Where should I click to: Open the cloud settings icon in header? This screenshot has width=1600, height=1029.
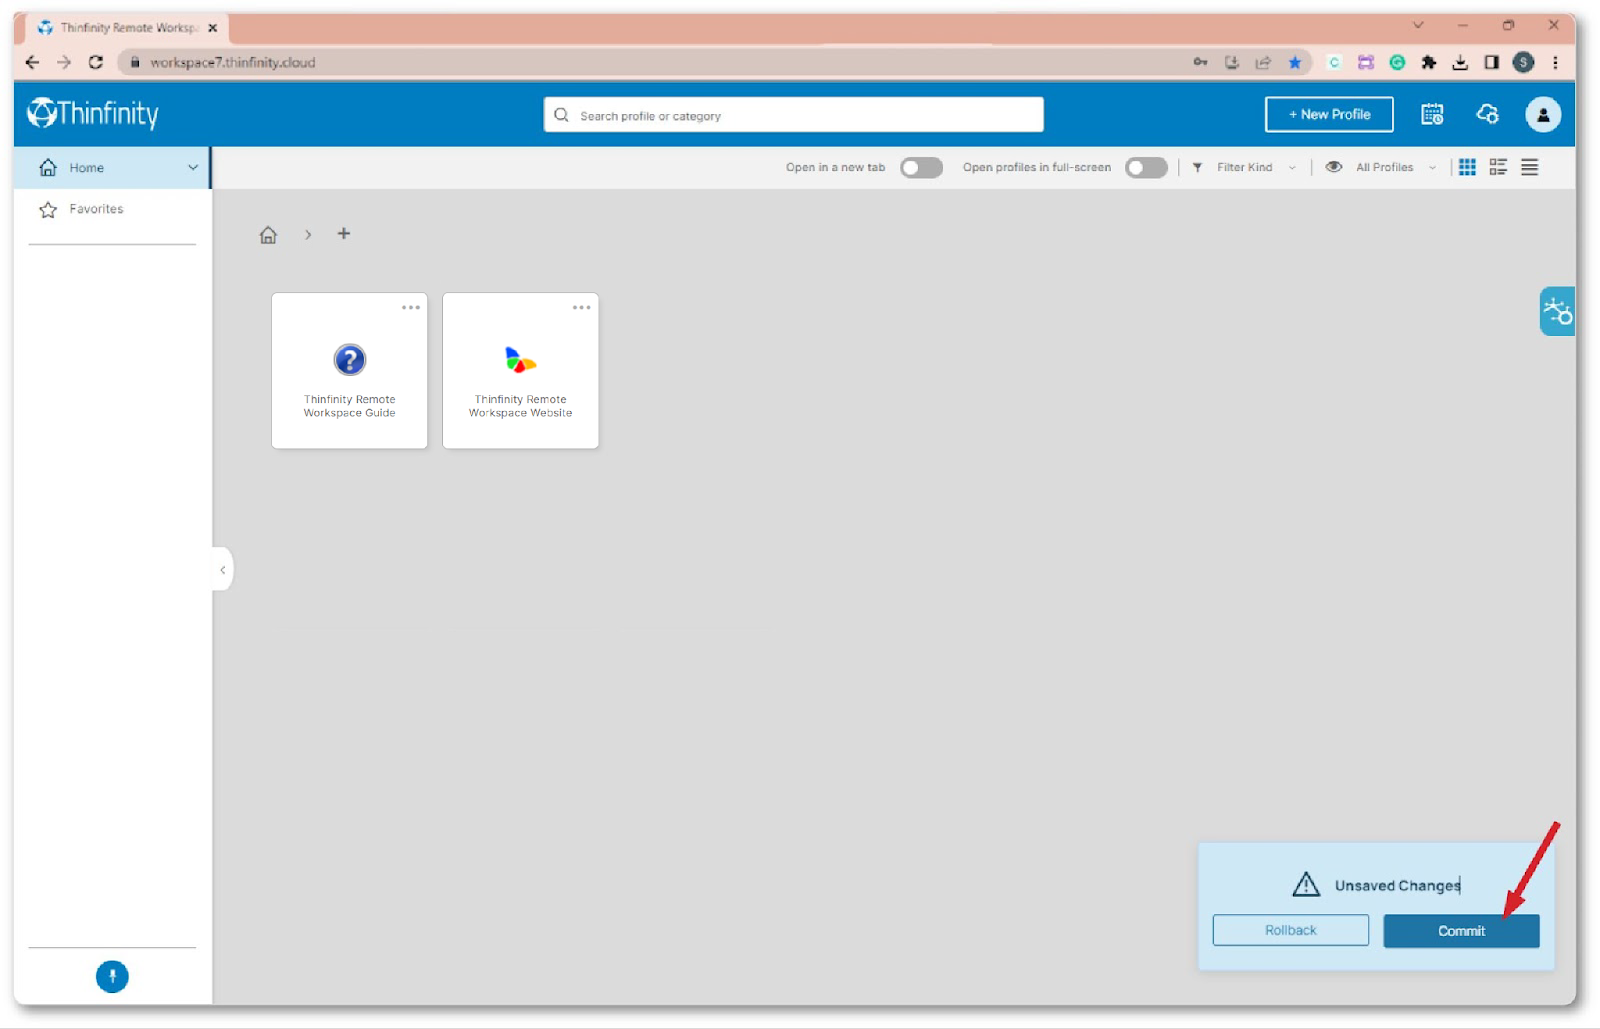click(x=1488, y=114)
